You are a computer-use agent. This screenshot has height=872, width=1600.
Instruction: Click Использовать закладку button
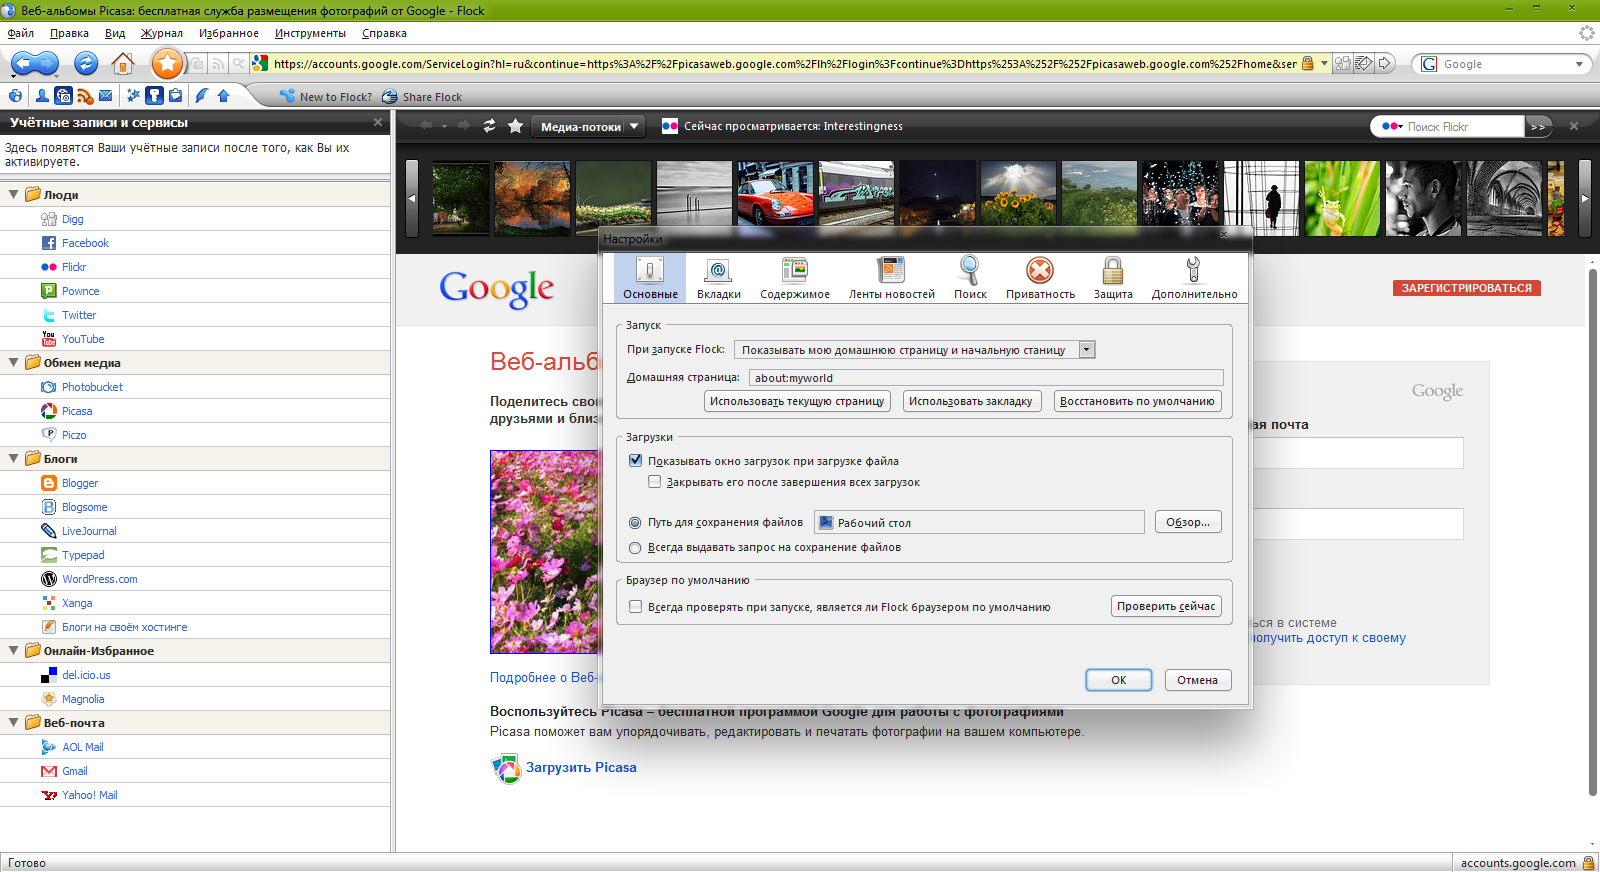click(x=971, y=401)
